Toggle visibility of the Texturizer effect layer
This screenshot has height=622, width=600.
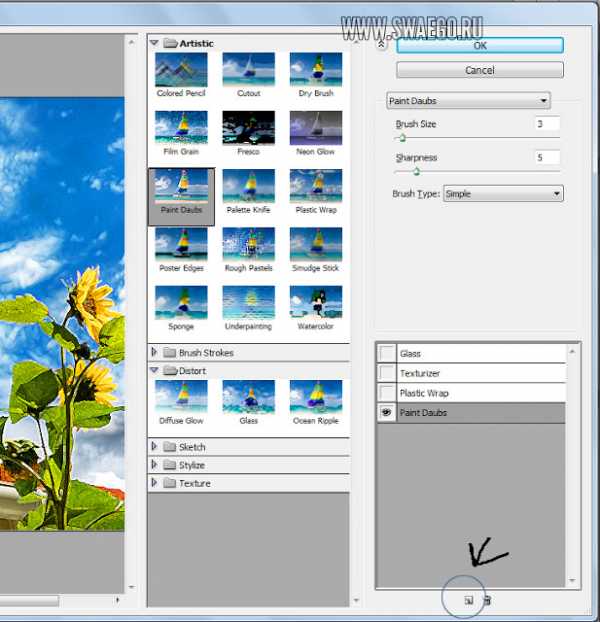(386, 373)
